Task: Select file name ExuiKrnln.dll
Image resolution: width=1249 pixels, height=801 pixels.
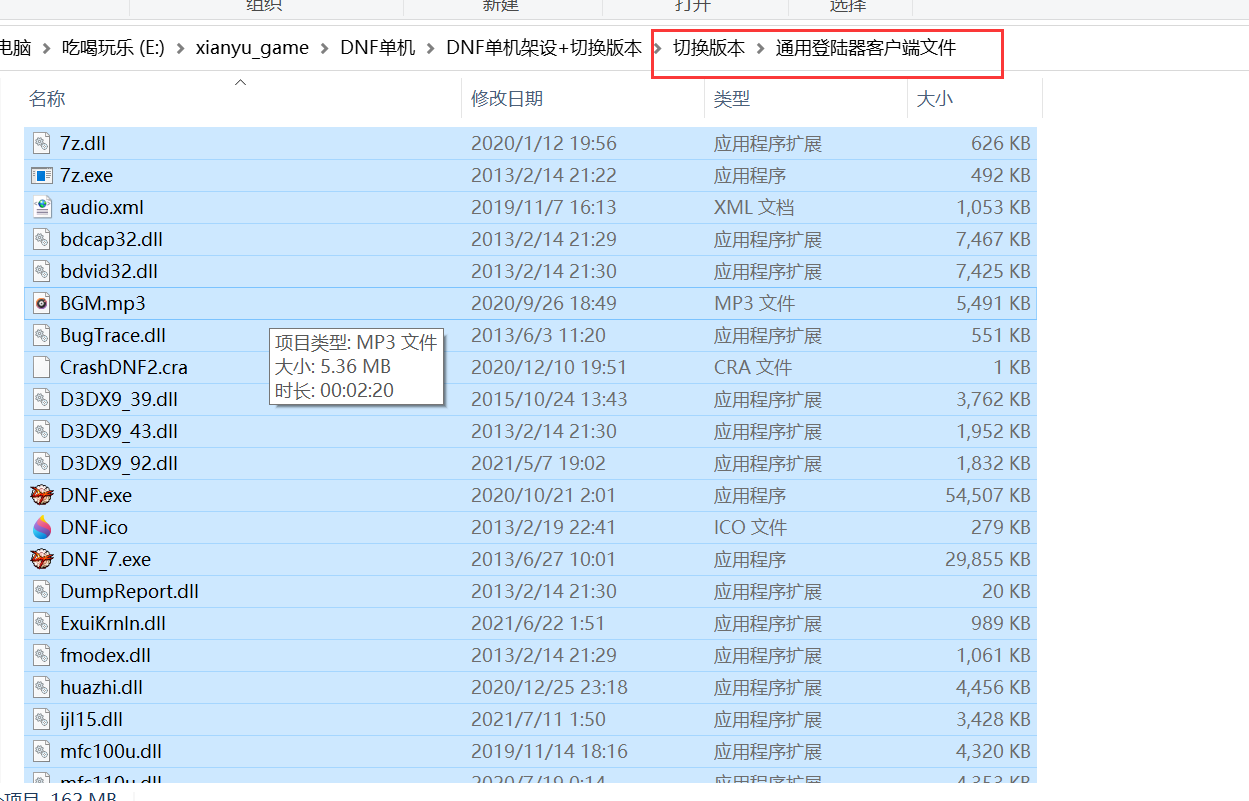Action: point(113,623)
